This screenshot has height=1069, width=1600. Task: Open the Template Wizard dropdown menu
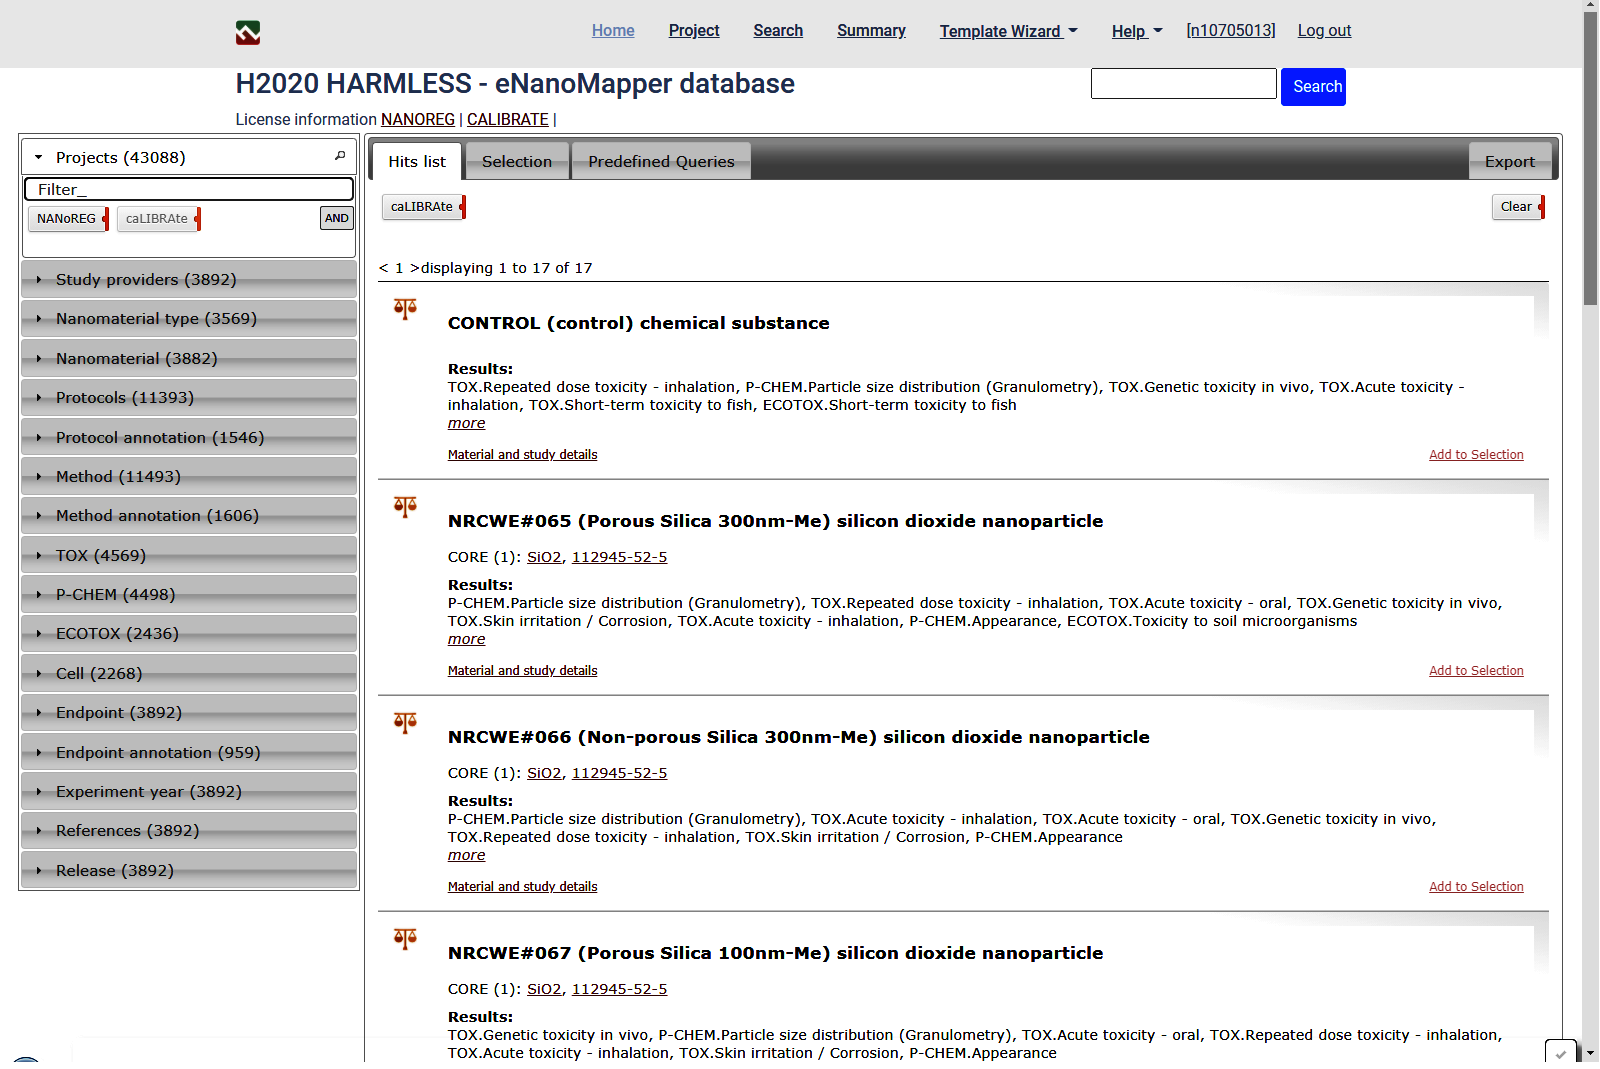1008,31
